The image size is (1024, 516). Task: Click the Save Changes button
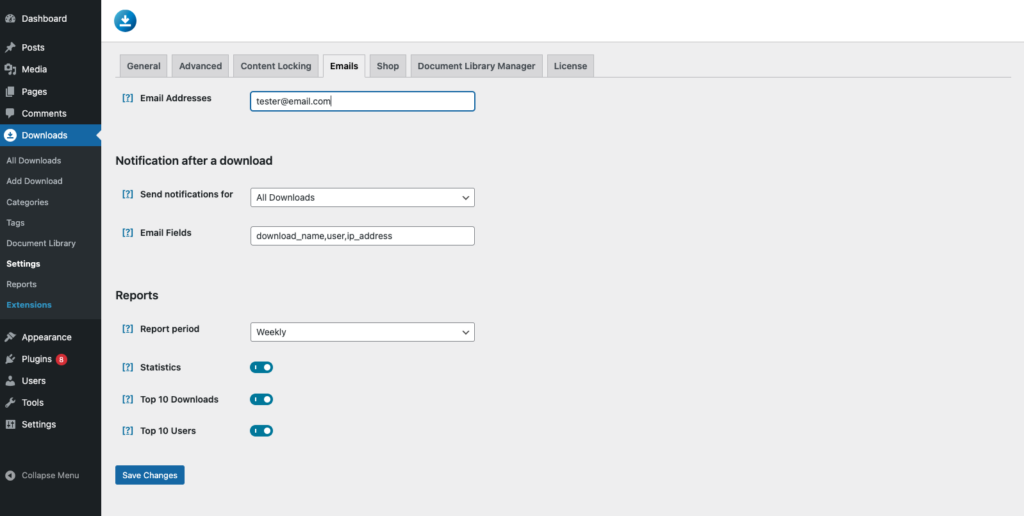click(x=150, y=475)
